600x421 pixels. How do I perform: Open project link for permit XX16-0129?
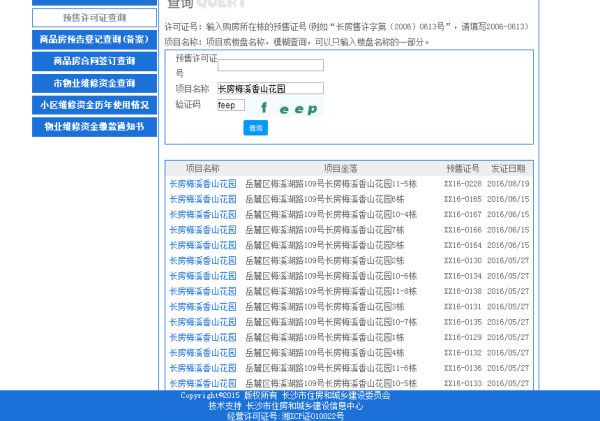coord(202,338)
